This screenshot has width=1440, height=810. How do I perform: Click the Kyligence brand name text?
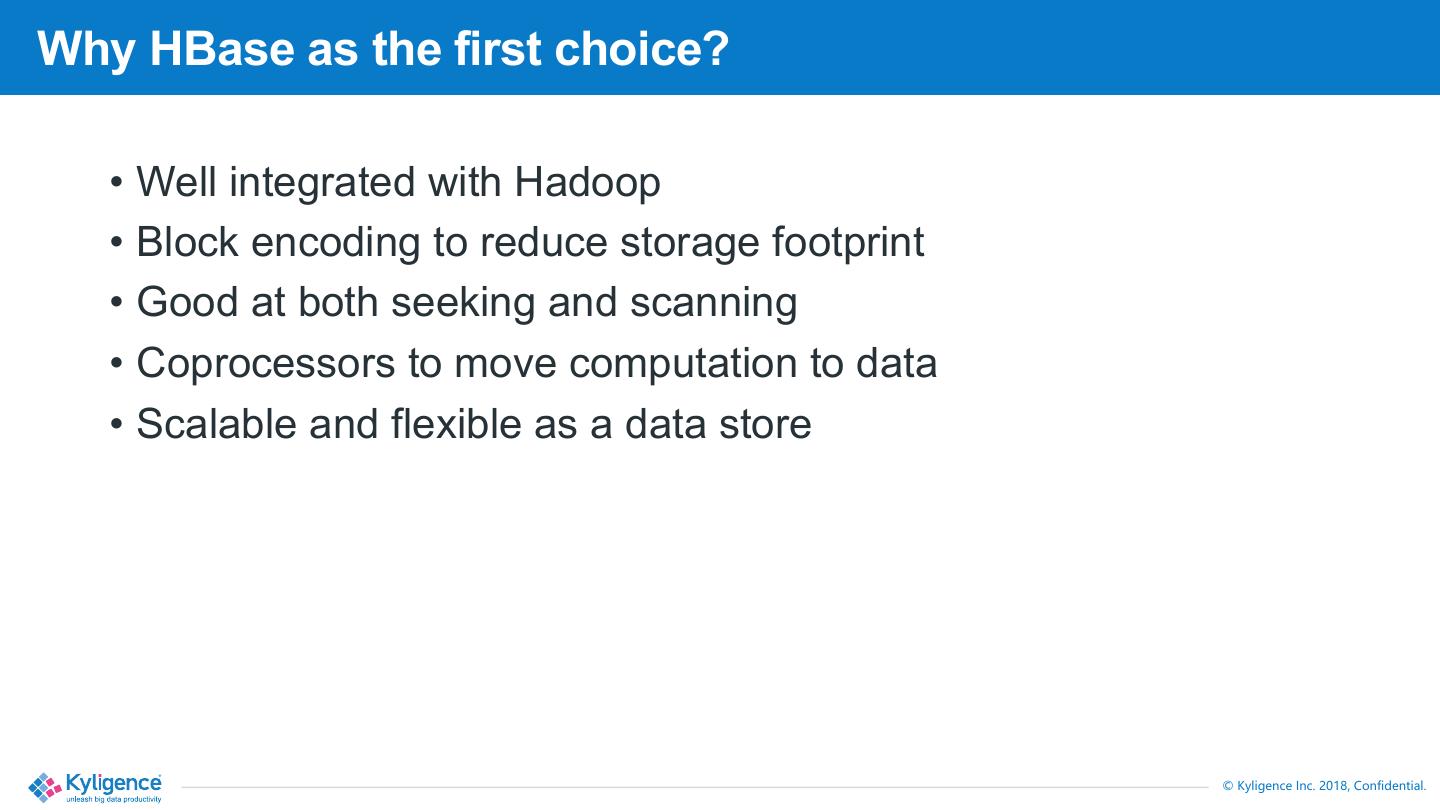pyautogui.click(x=113, y=782)
